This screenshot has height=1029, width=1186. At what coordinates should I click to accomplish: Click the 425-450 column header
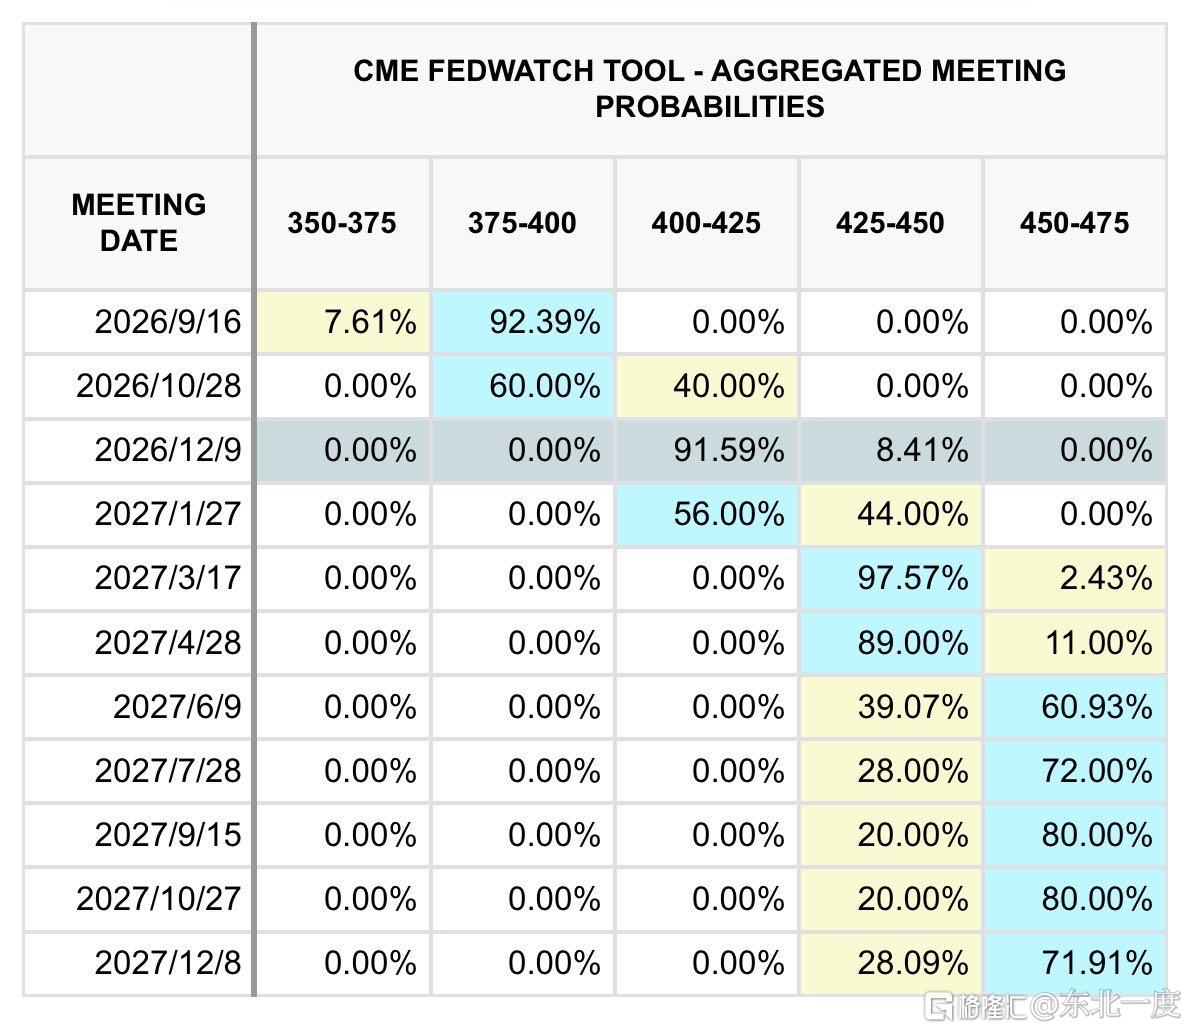890,223
